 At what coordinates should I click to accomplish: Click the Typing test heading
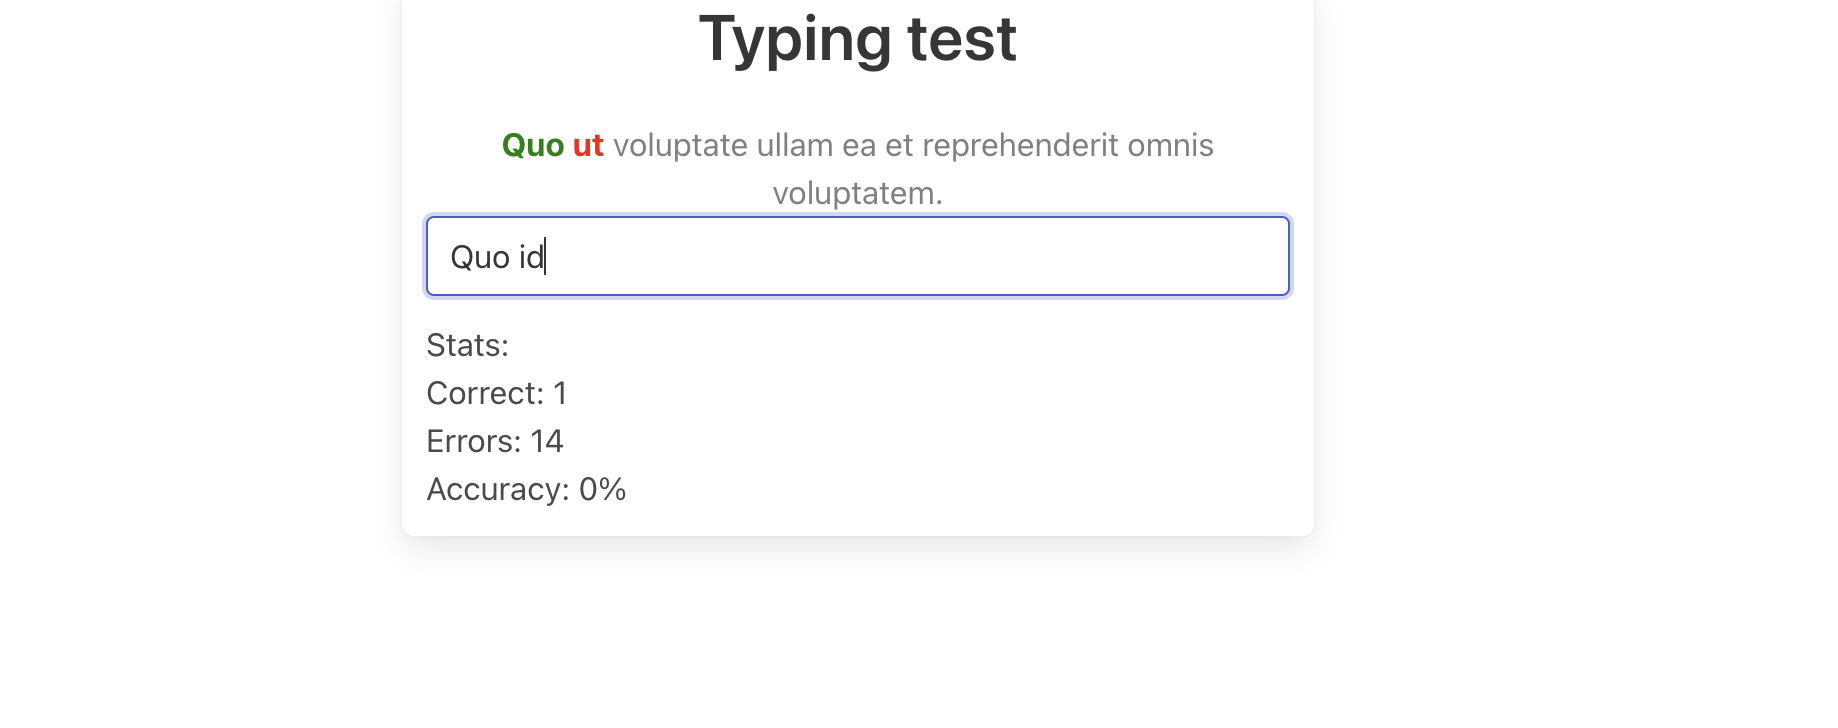tap(858, 38)
